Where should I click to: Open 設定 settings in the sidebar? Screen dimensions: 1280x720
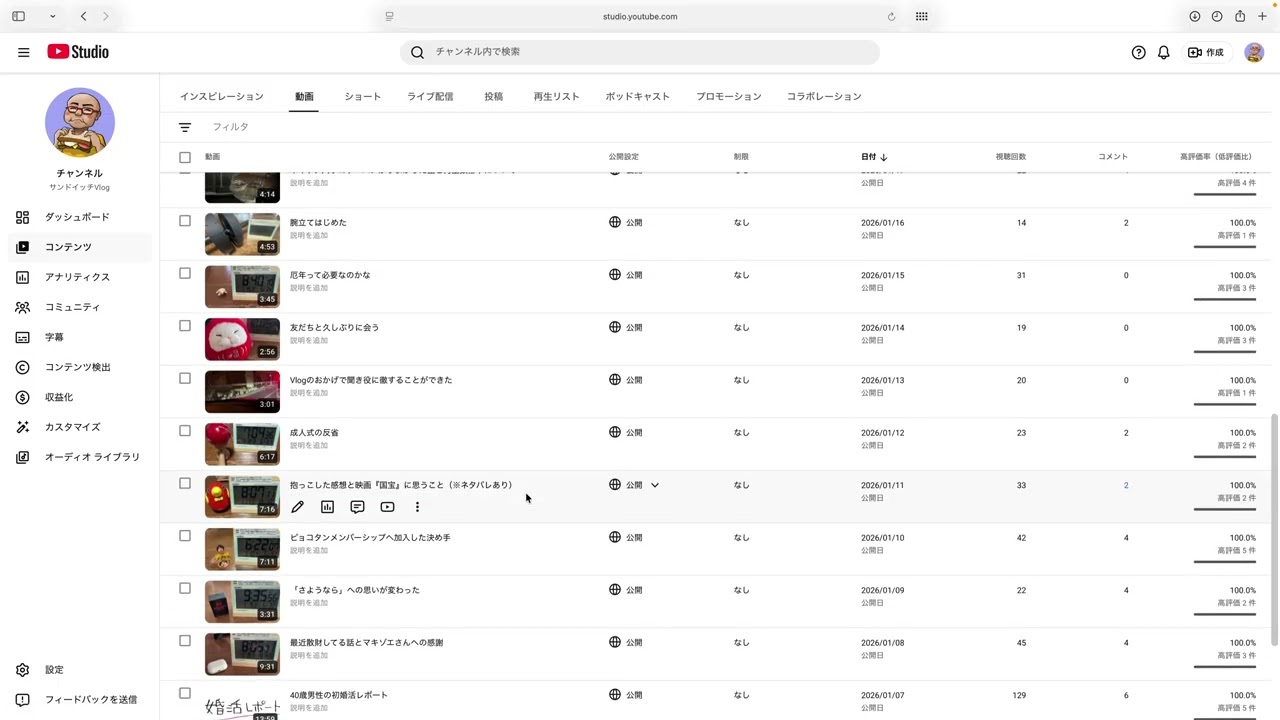[80, 670]
